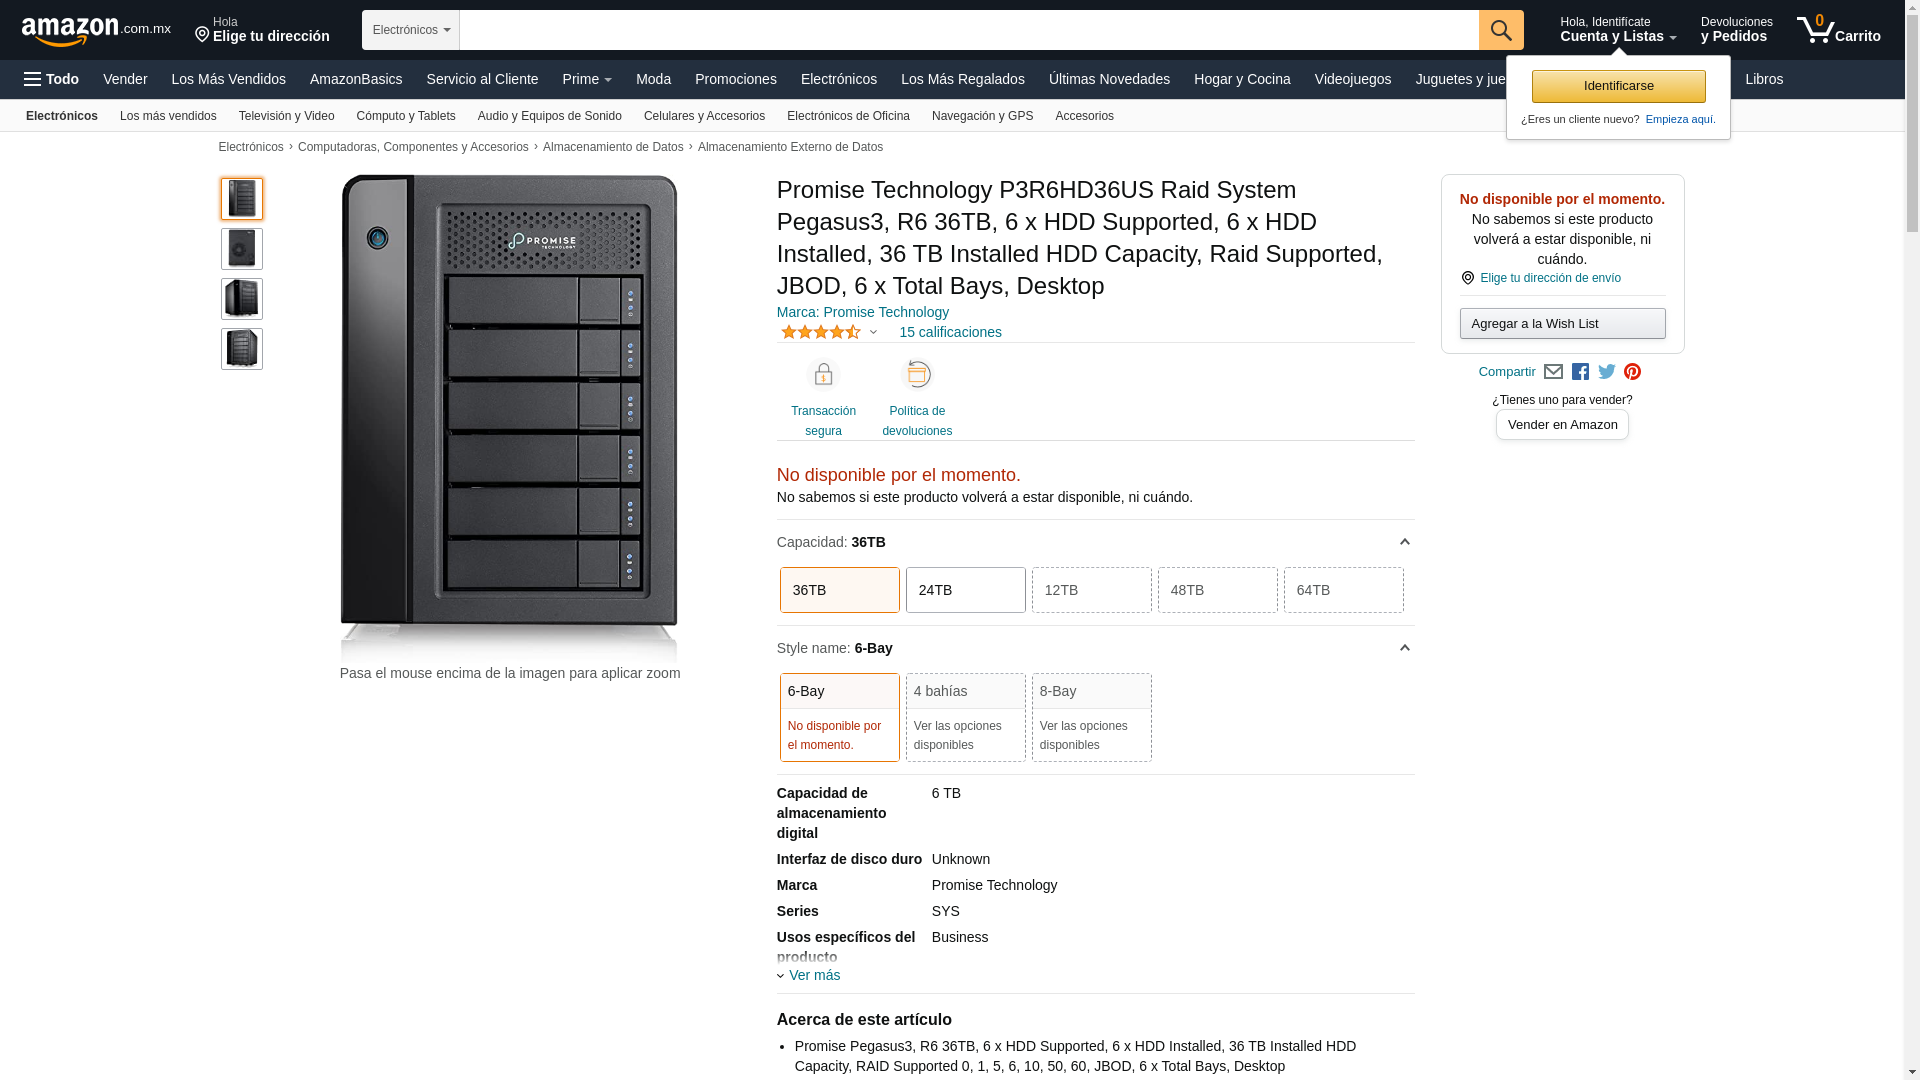Image resolution: width=1920 pixels, height=1080 pixels.
Task: Select the 12TB capacity option
Action: 1091,590
